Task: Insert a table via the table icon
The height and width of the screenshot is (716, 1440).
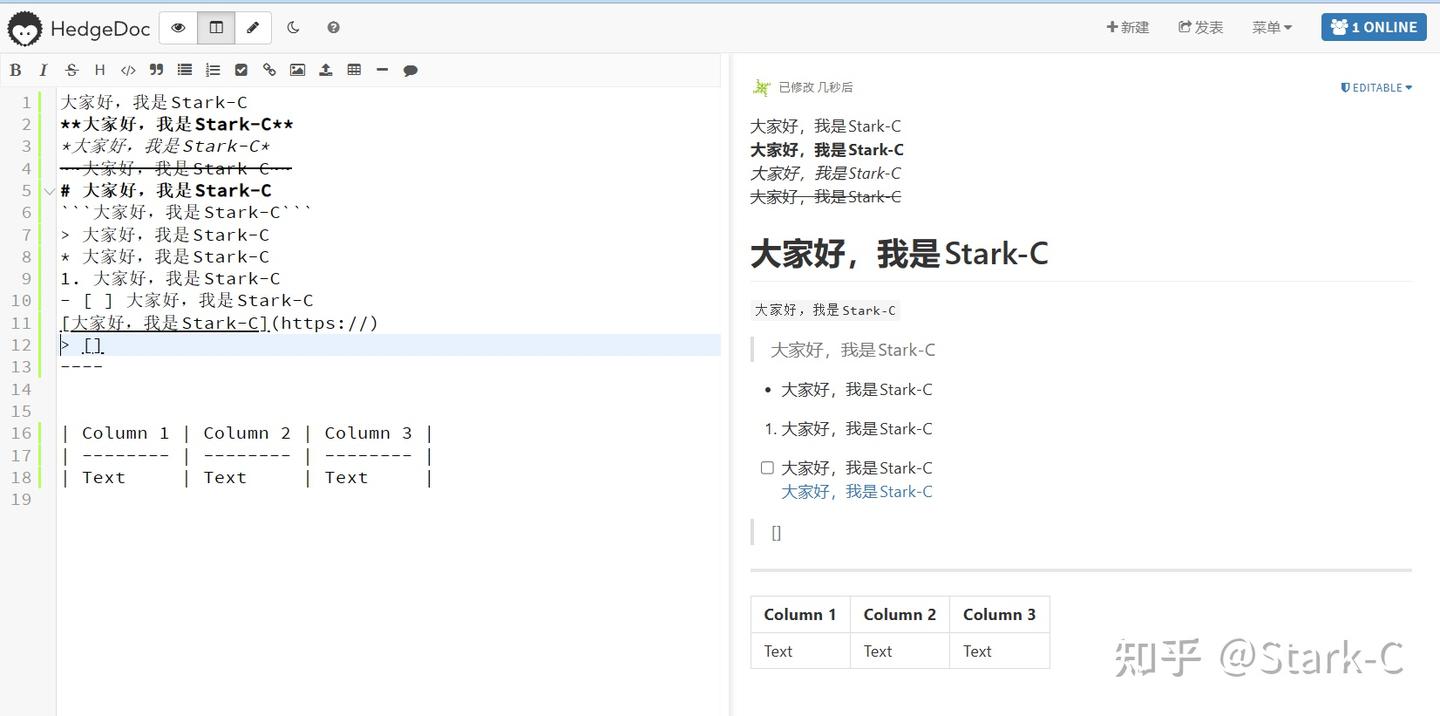Action: click(354, 69)
